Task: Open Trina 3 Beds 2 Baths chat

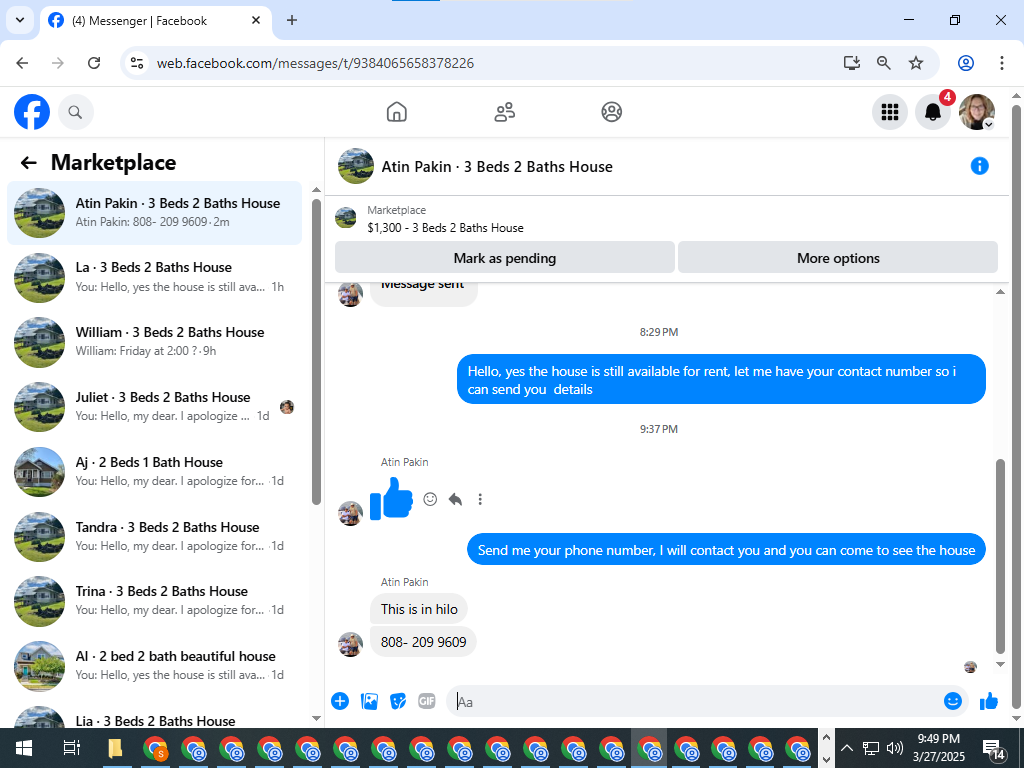Action: pos(154,601)
